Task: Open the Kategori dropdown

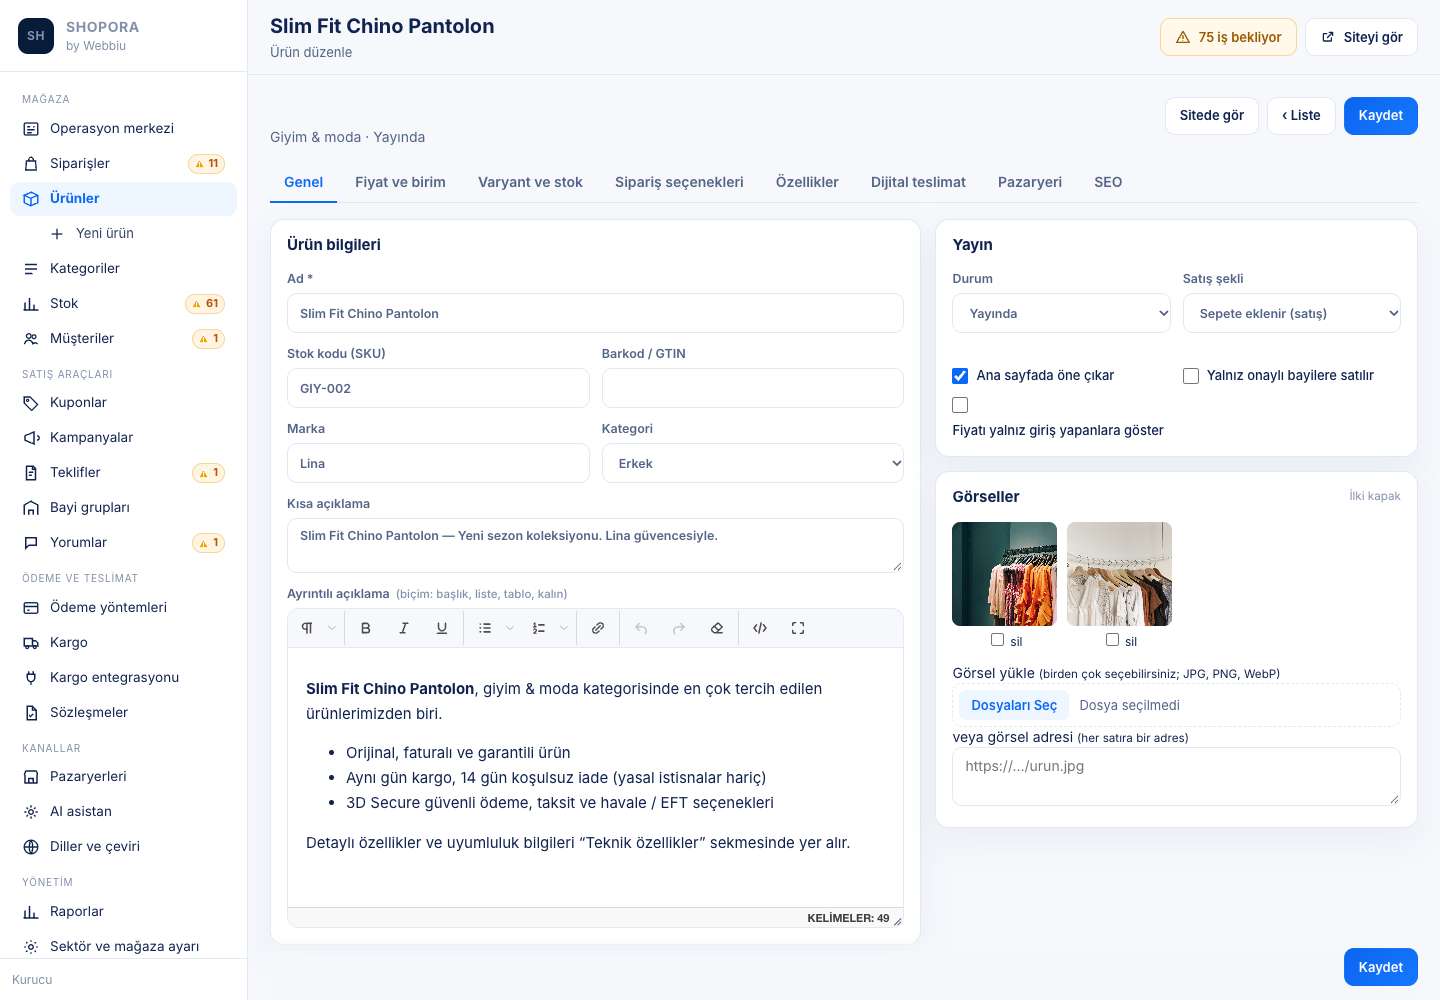Action: tap(753, 463)
